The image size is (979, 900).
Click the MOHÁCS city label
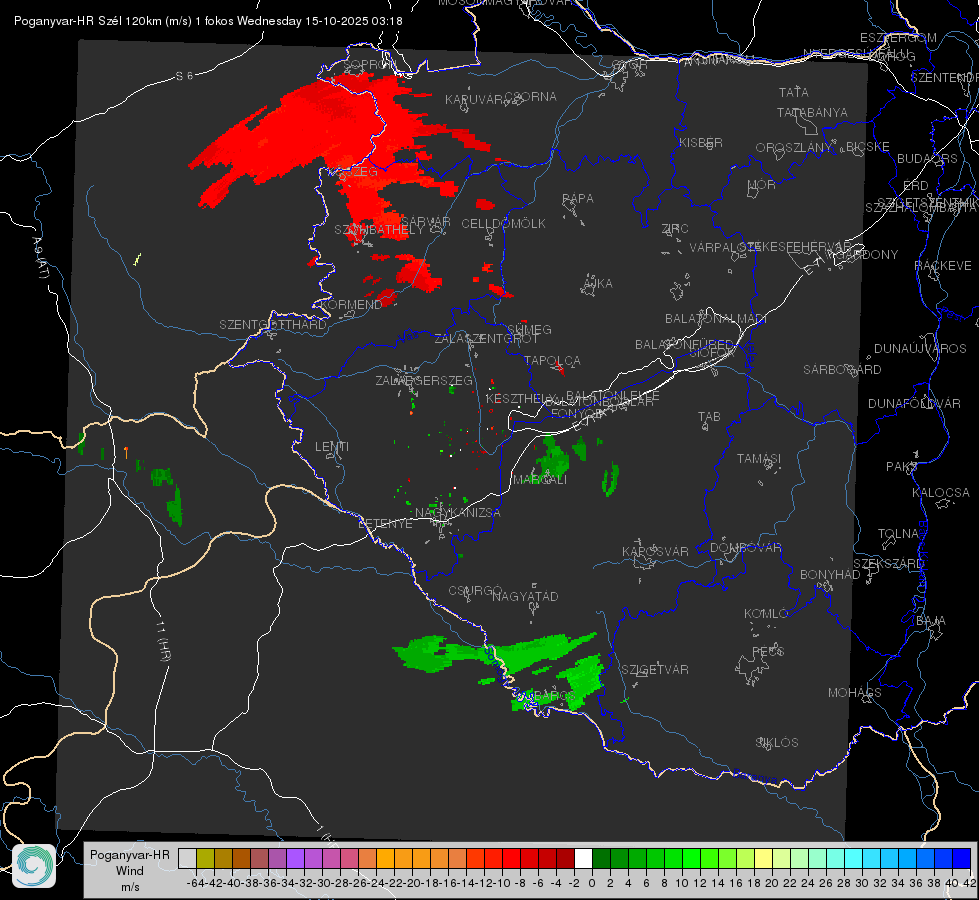(x=855, y=693)
